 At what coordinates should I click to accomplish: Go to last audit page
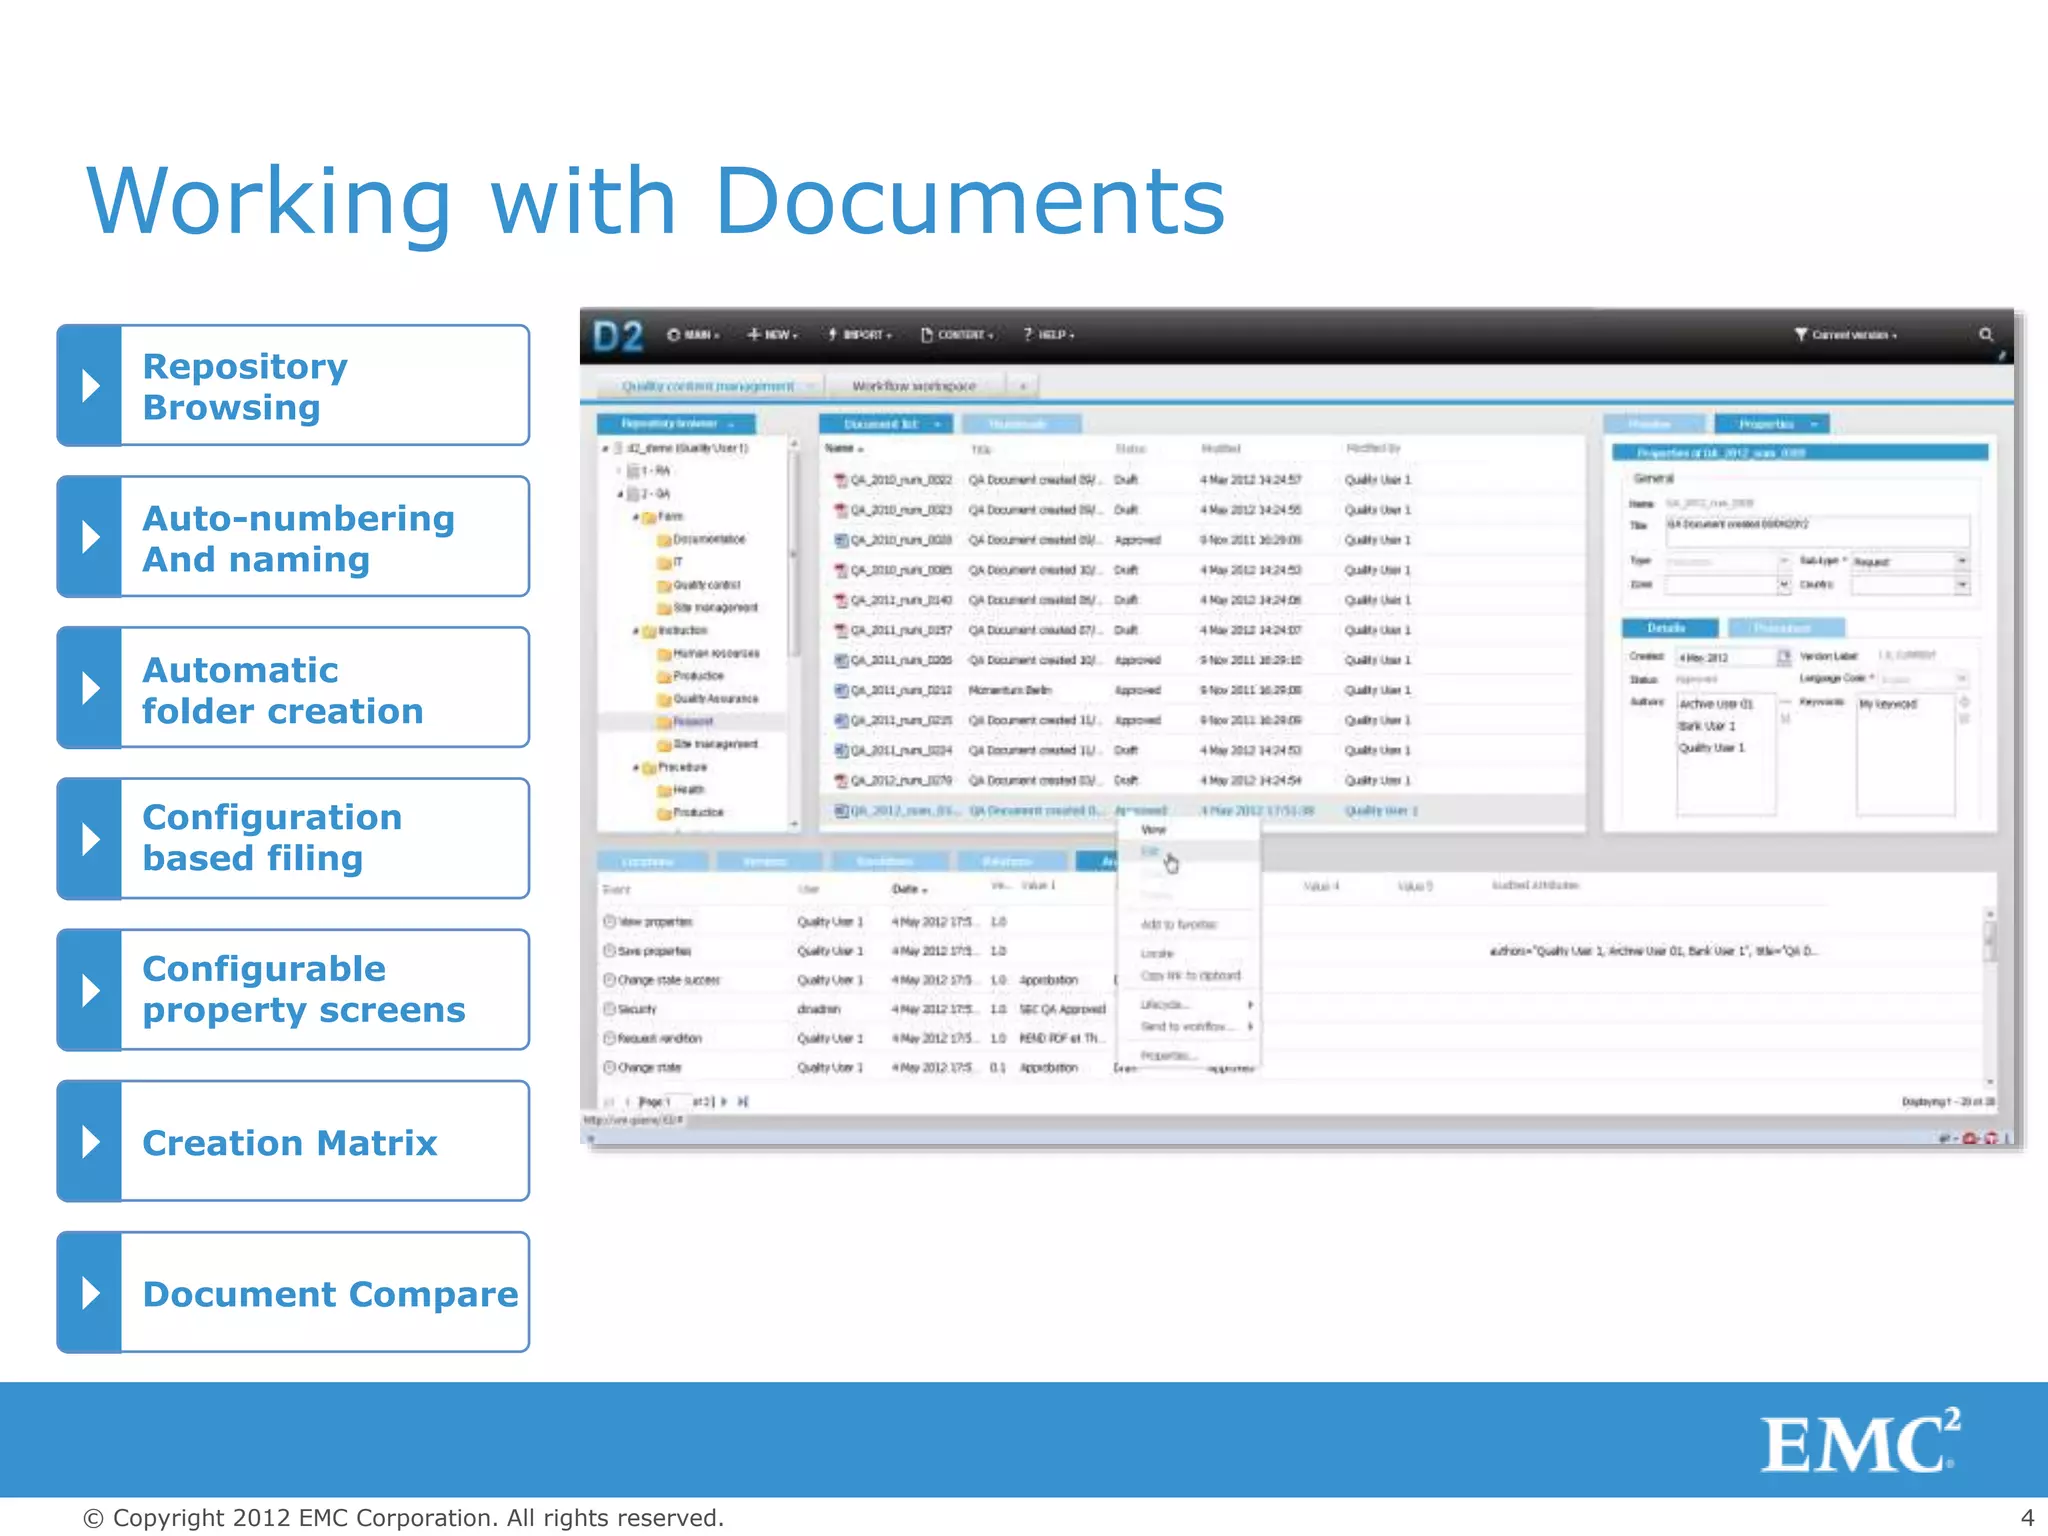click(743, 1102)
